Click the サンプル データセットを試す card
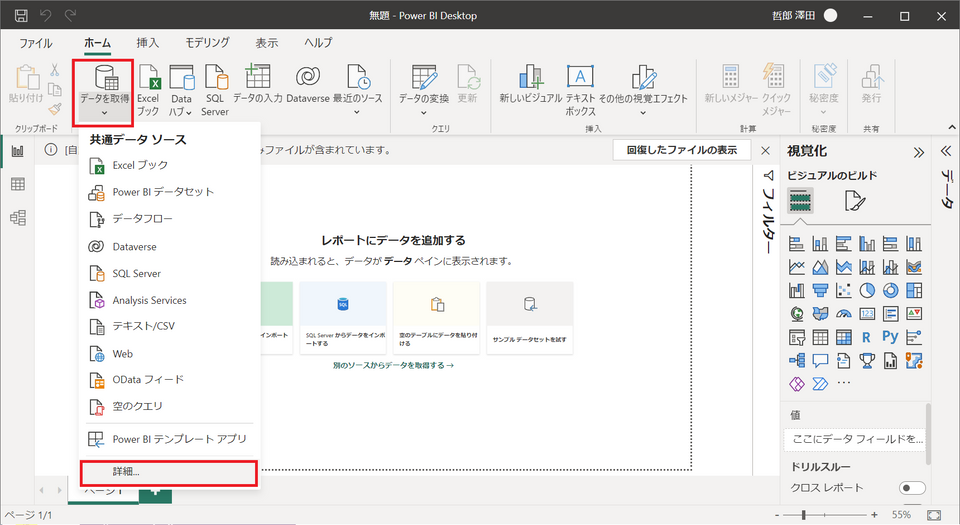960x525 pixels. click(x=530, y=318)
